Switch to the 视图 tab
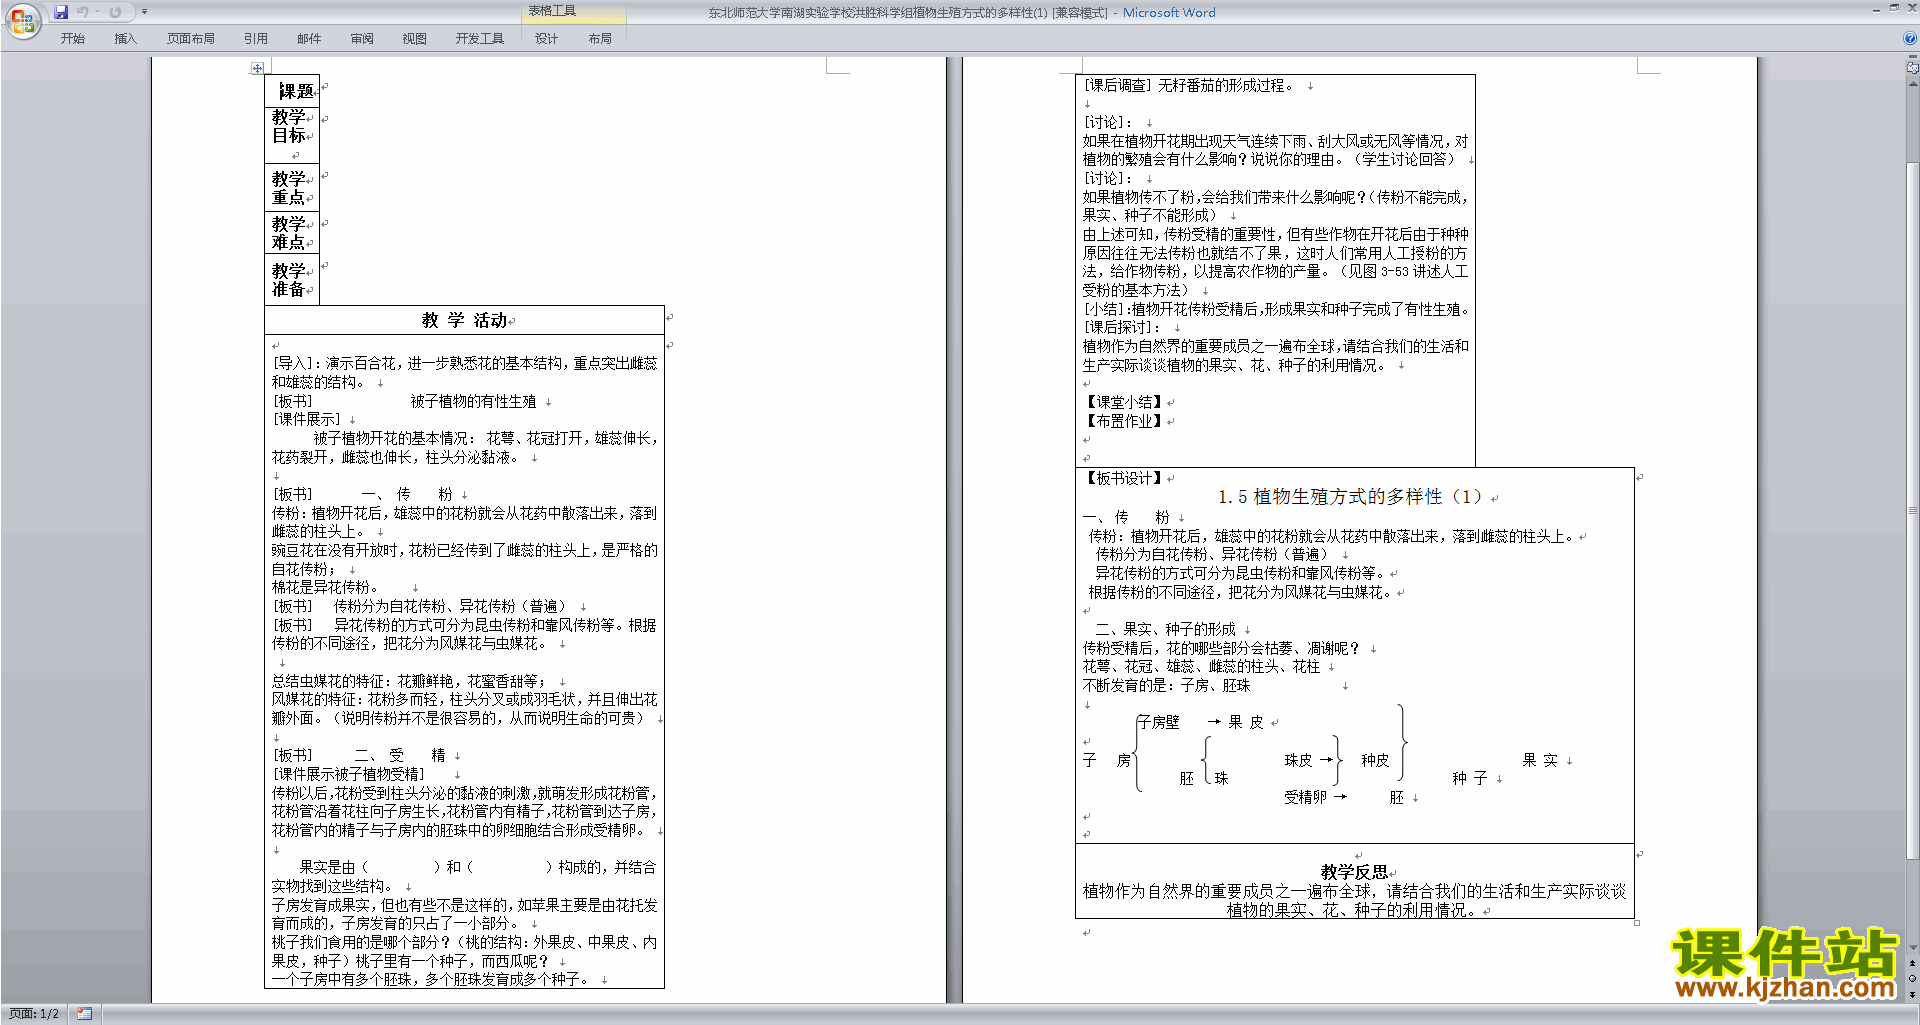Screen dimensions: 1920x1025 [414, 38]
